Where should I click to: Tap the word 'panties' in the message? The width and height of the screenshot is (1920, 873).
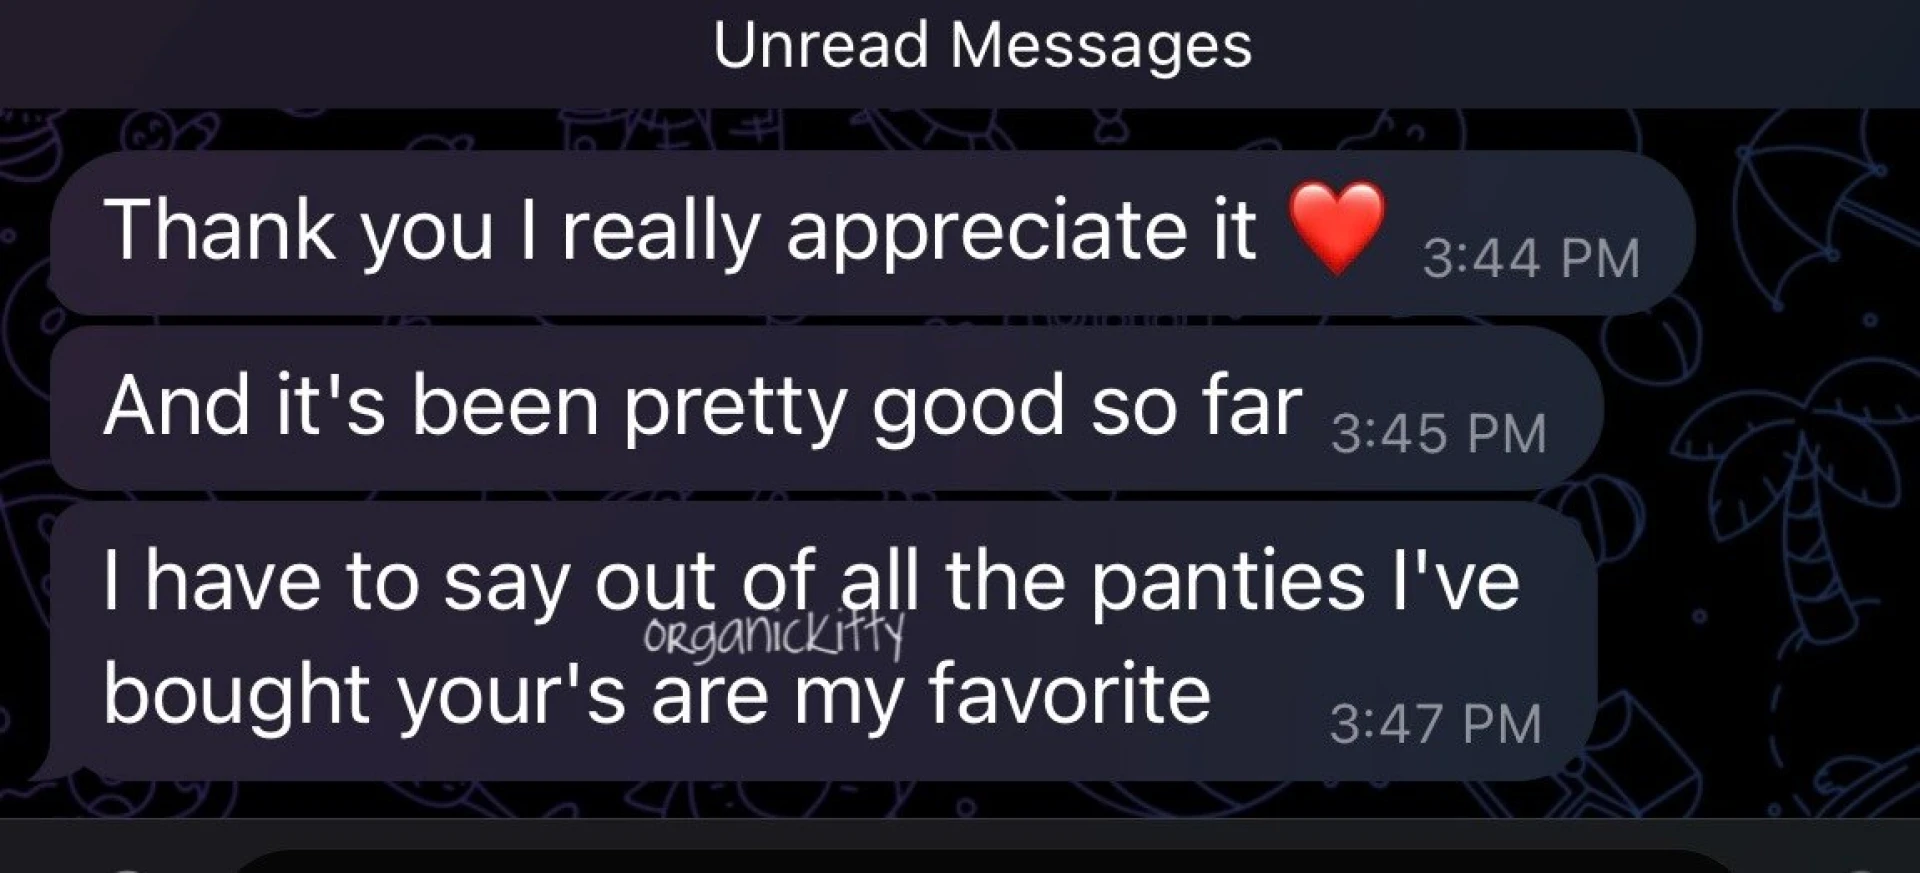coord(1227,582)
